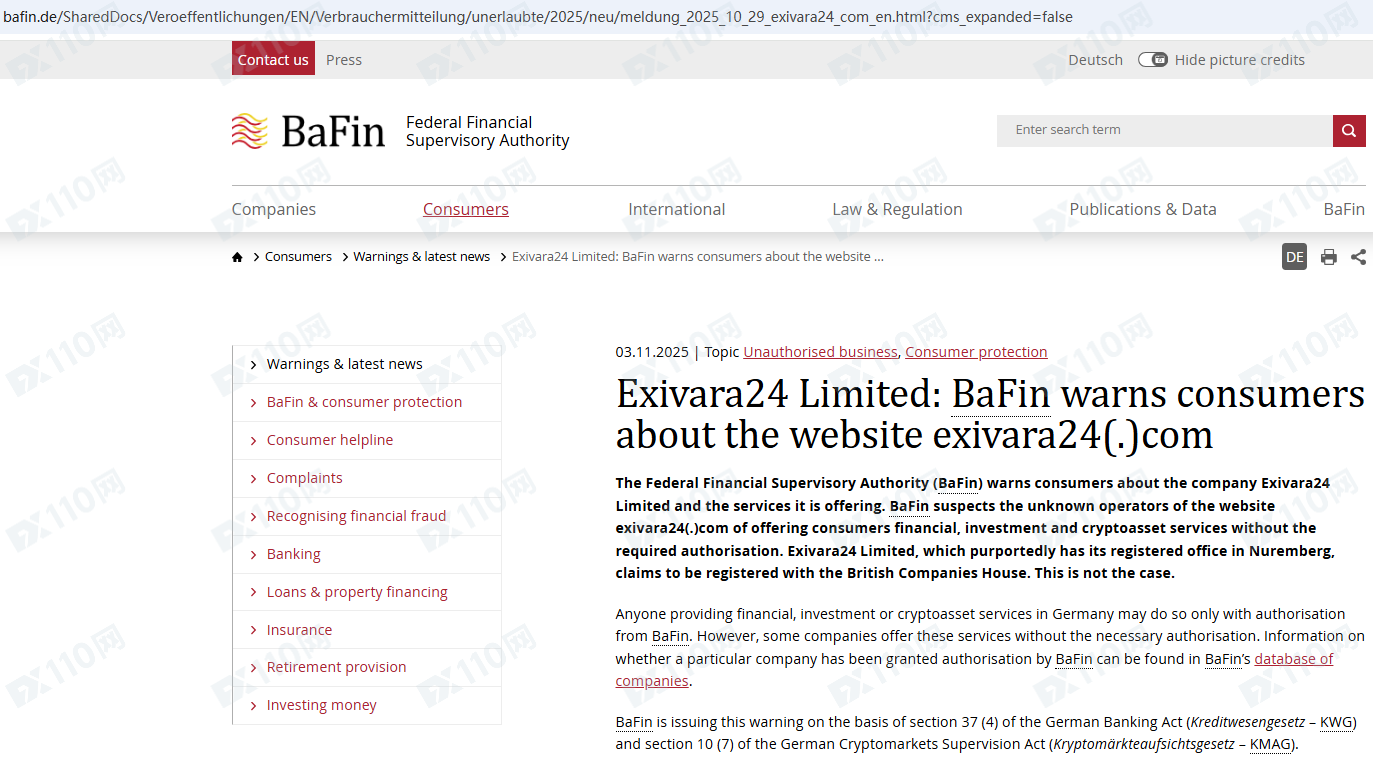Click the Federal Financial Supervisory Authority tagline
The height and width of the screenshot is (760, 1373).
pyautogui.click(x=488, y=131)
